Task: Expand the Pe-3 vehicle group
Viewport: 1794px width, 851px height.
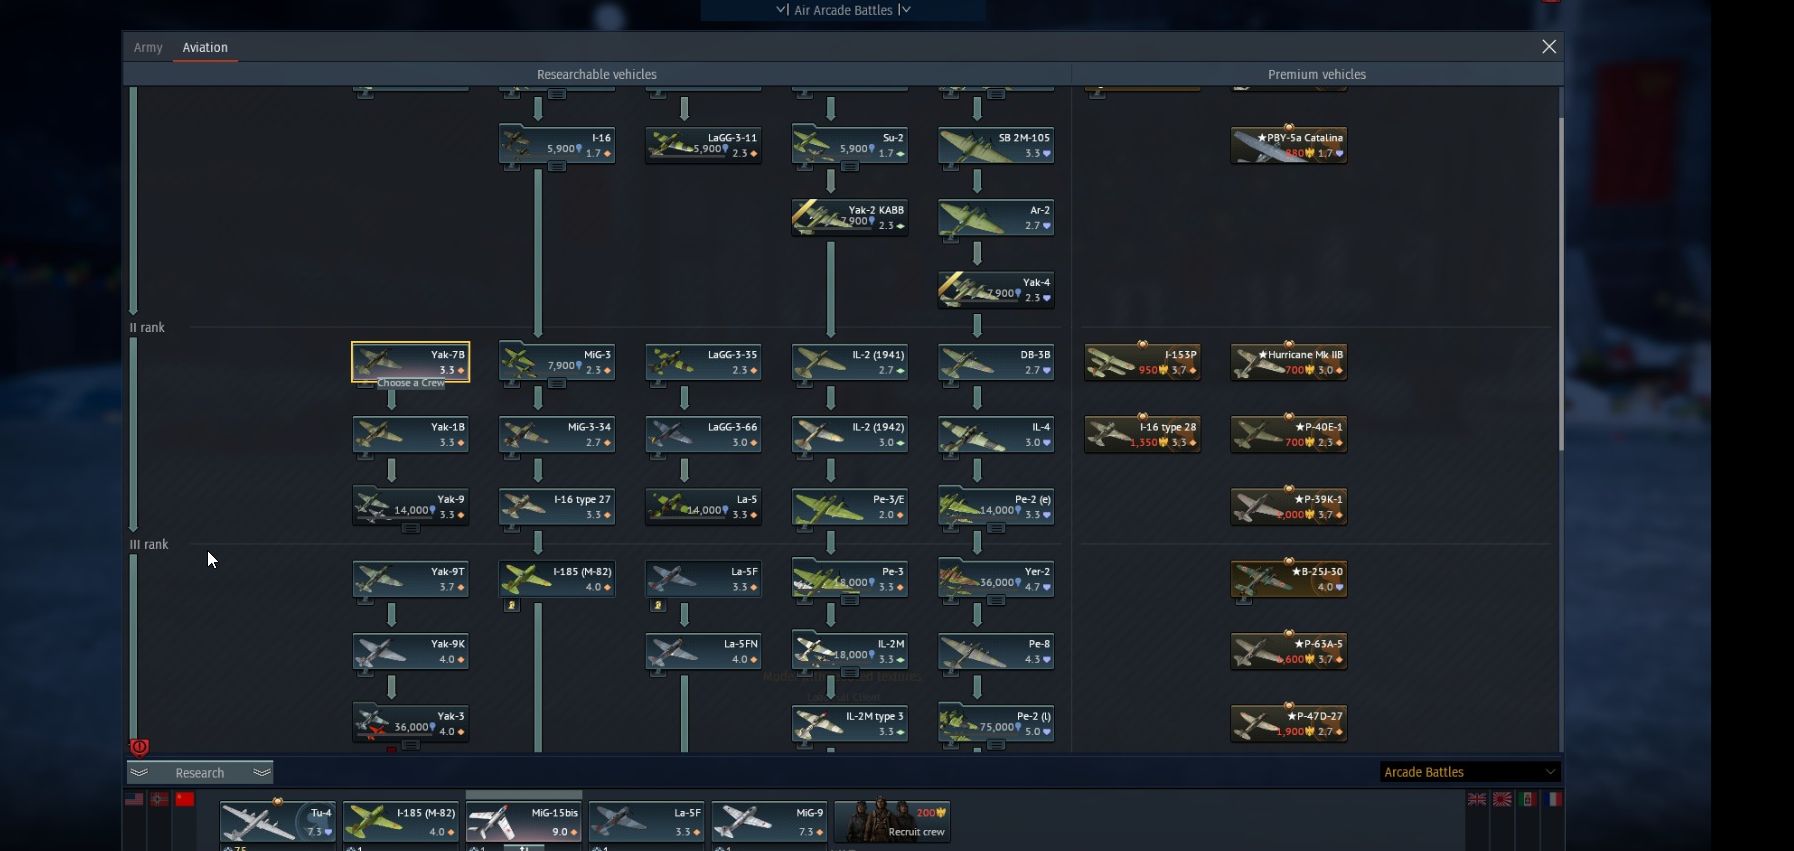Action: (x=850, y=601)
